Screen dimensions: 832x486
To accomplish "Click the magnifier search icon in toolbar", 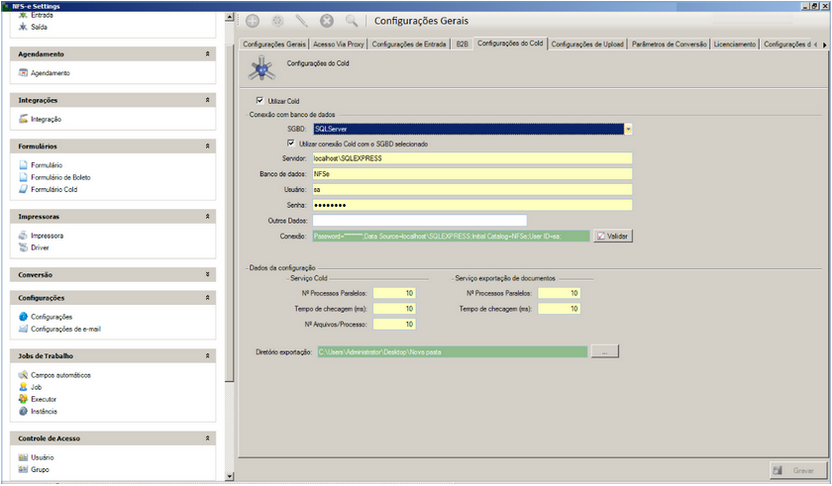I will (x=351, y=20).
